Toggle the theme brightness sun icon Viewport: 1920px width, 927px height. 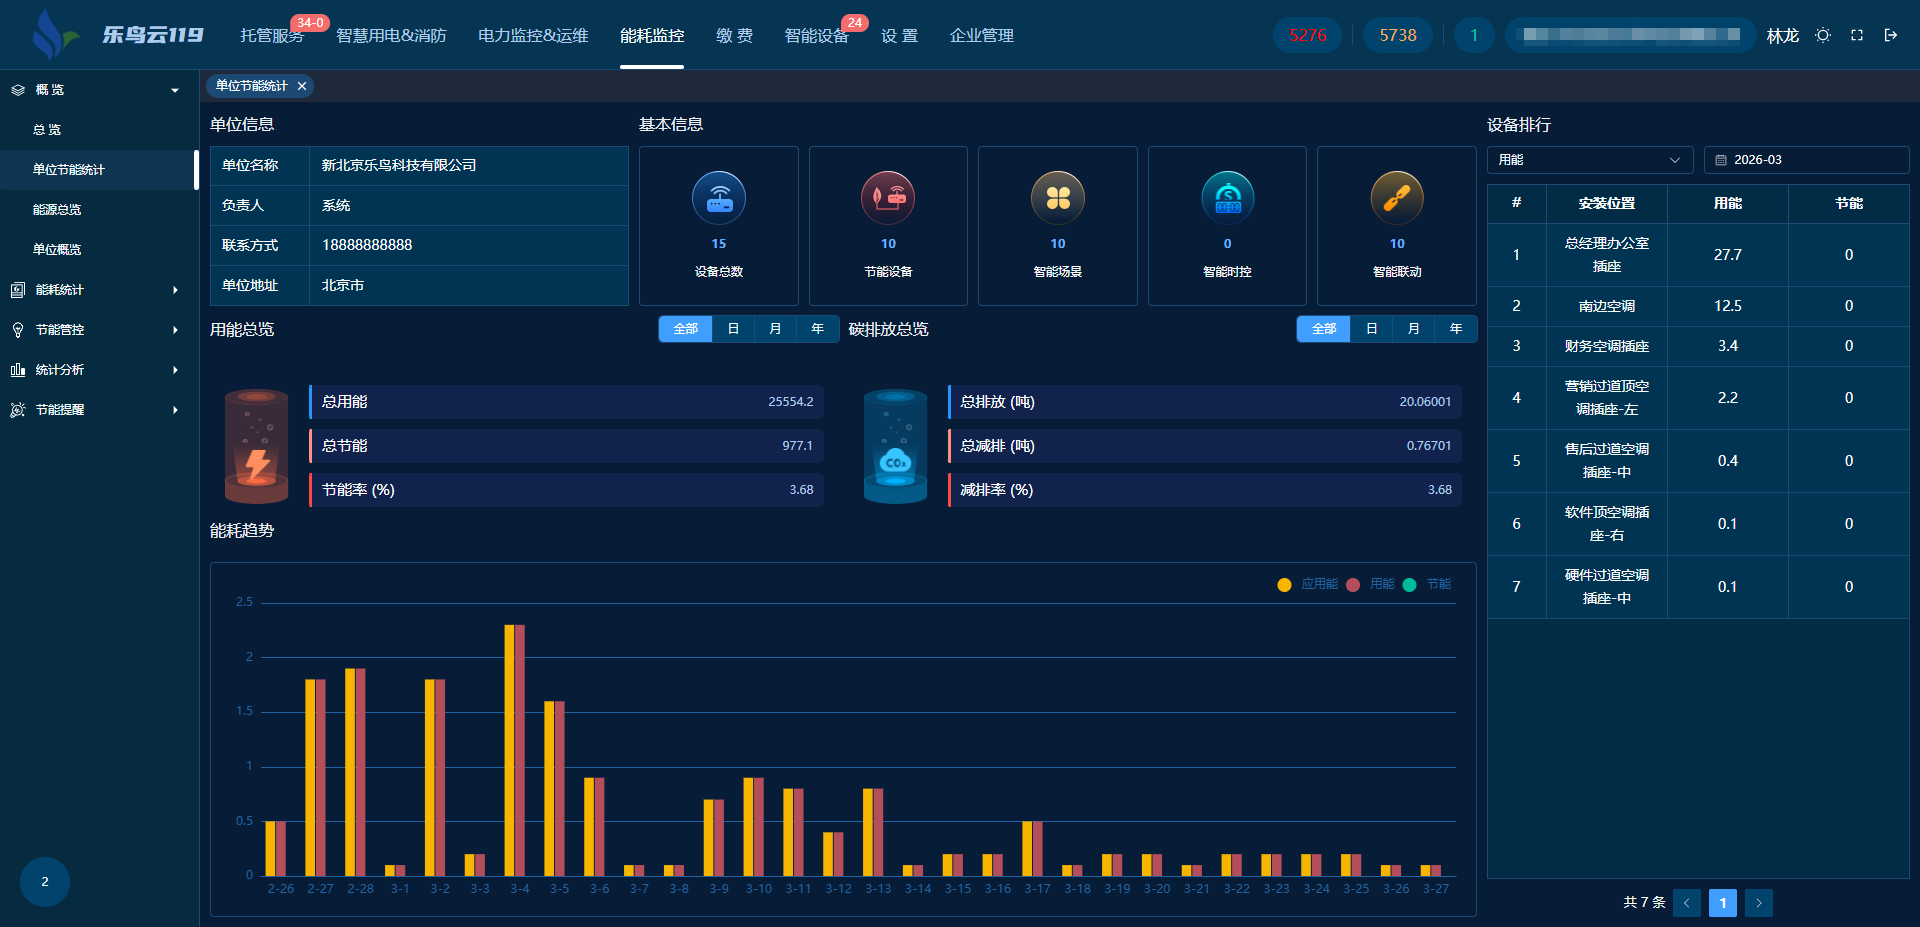(1823, 35)
